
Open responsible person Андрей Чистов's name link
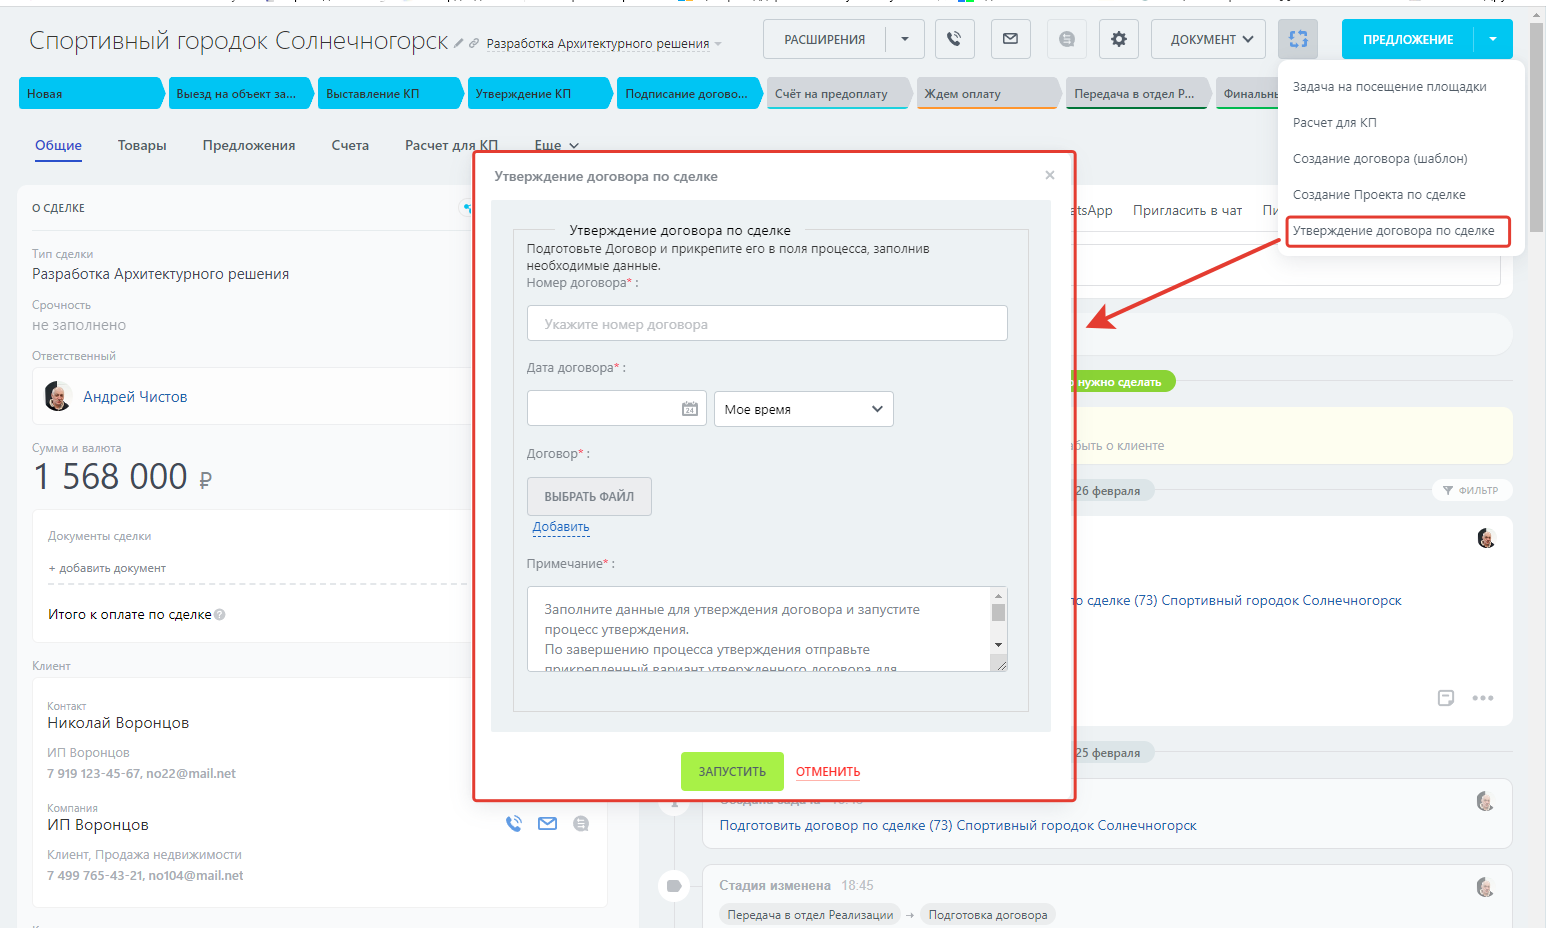[135, 397]
